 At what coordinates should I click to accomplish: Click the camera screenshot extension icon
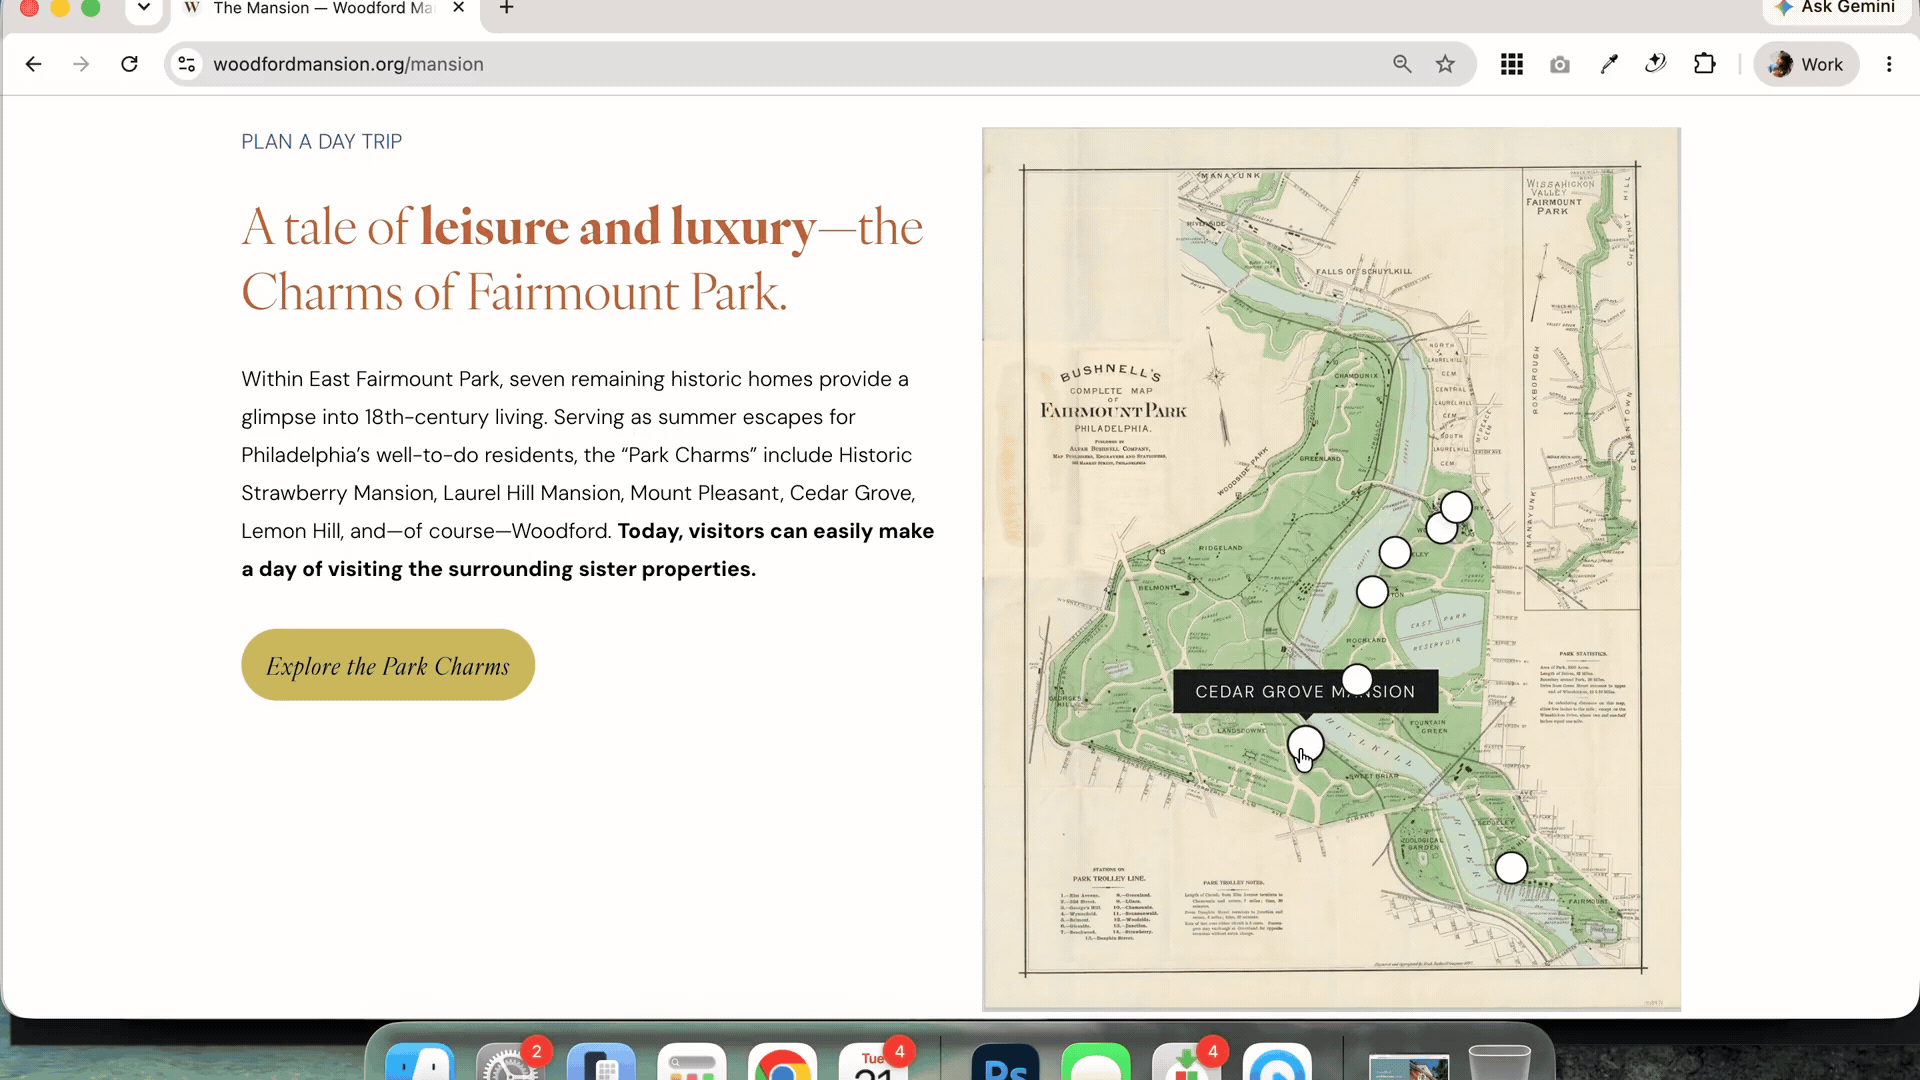pos(1559,65)
